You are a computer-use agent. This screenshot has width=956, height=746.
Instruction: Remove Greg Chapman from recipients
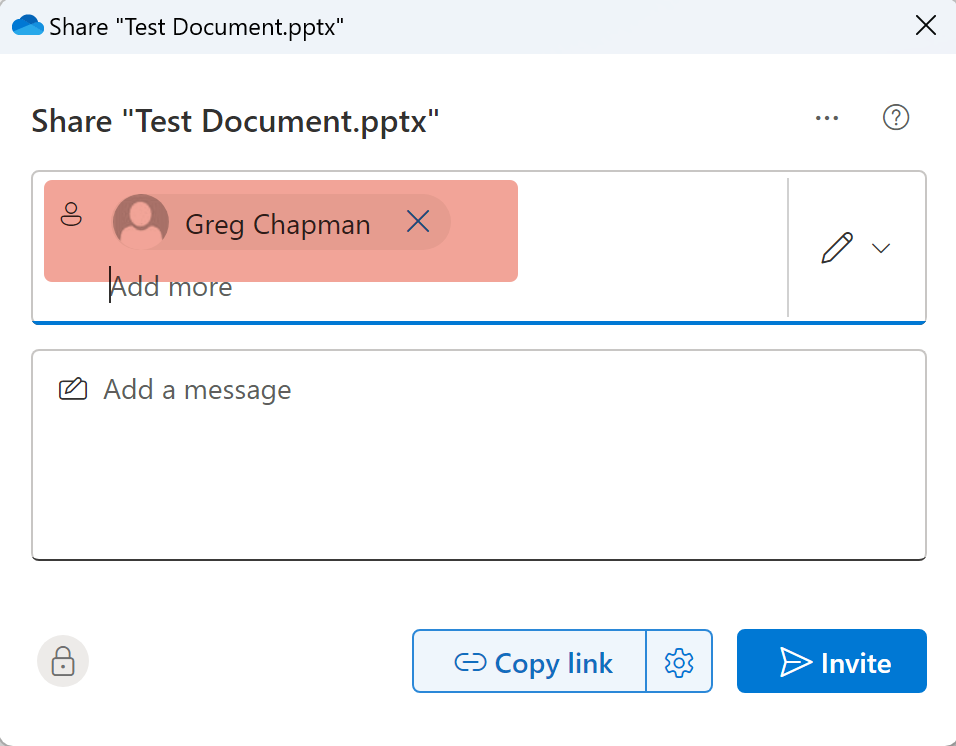(418, 222)
